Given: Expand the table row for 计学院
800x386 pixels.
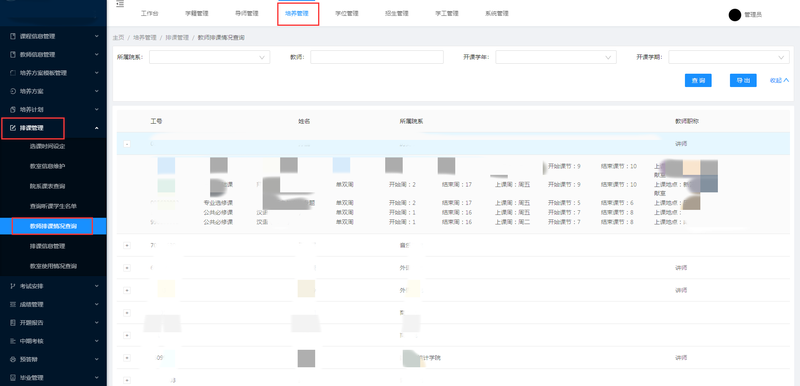Looking at the screenshot, I should (x=127, y=358).
